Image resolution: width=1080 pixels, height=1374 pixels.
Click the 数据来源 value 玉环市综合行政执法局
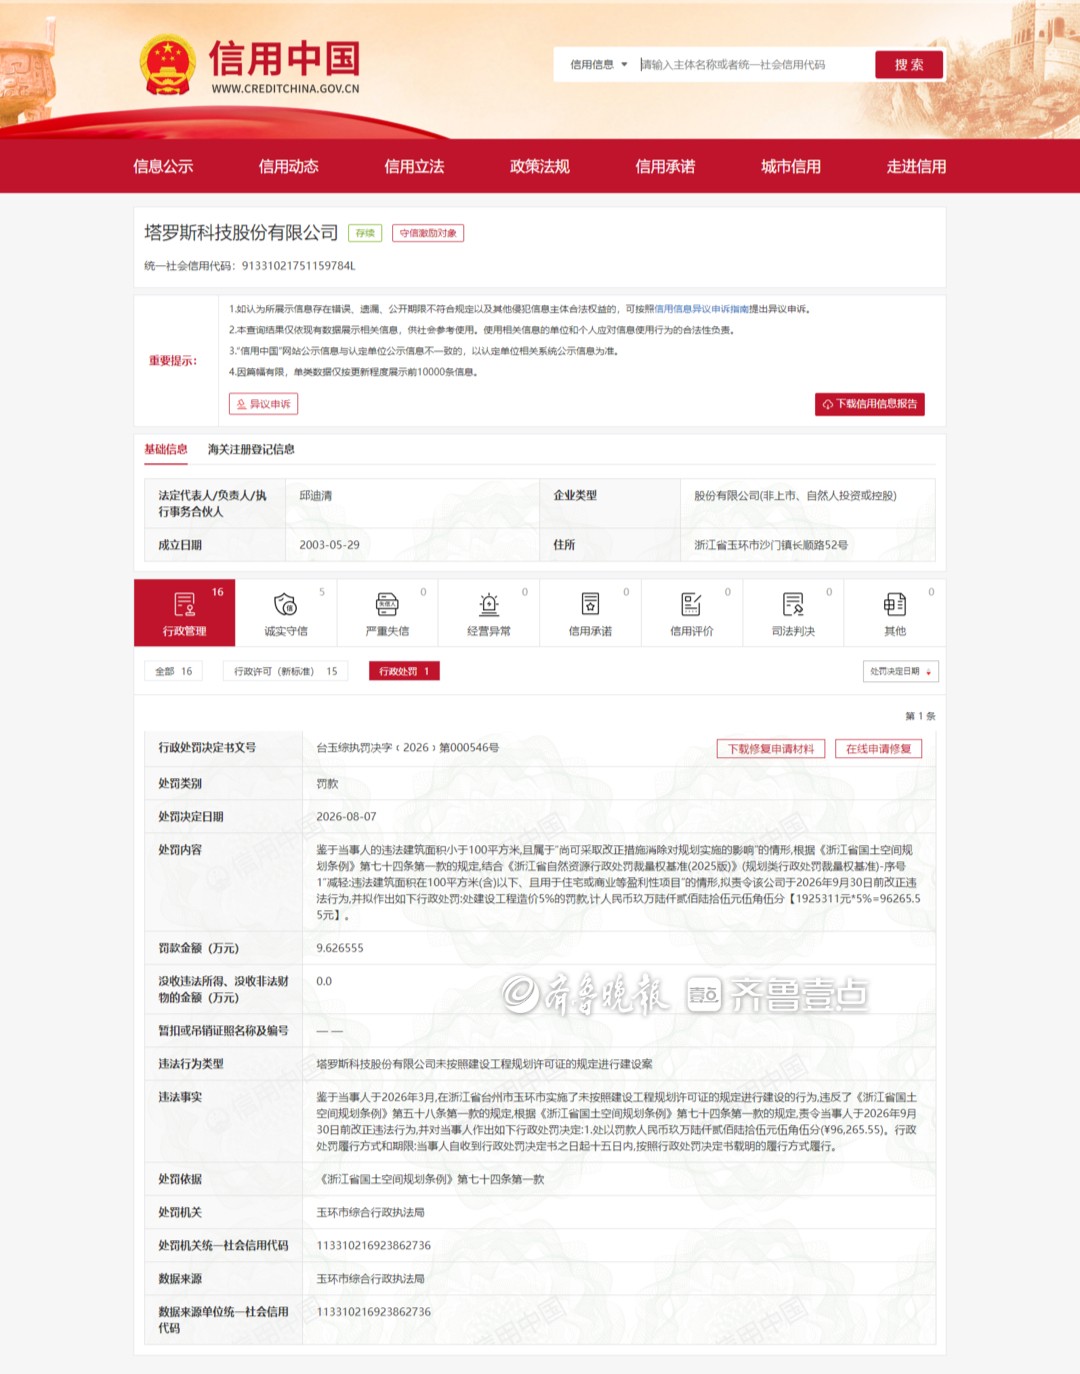point(371,1278)
